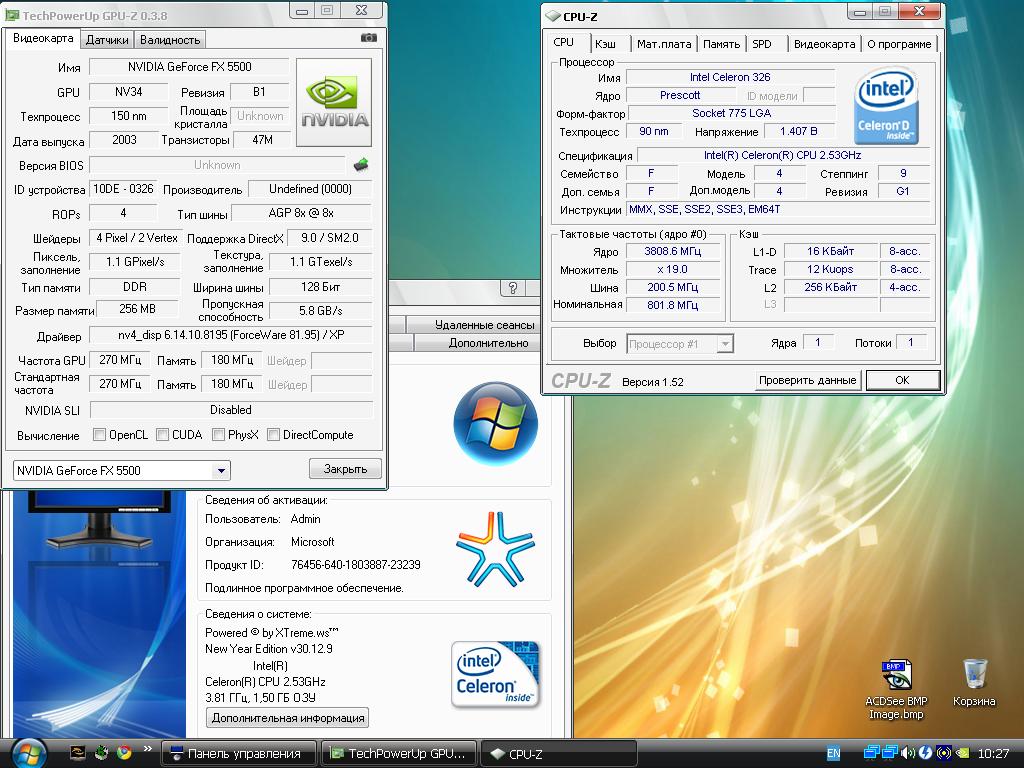The image size is (1024, 768).
Task: Click the NVIDIA logo in GPU-Z
Action: 334,103
